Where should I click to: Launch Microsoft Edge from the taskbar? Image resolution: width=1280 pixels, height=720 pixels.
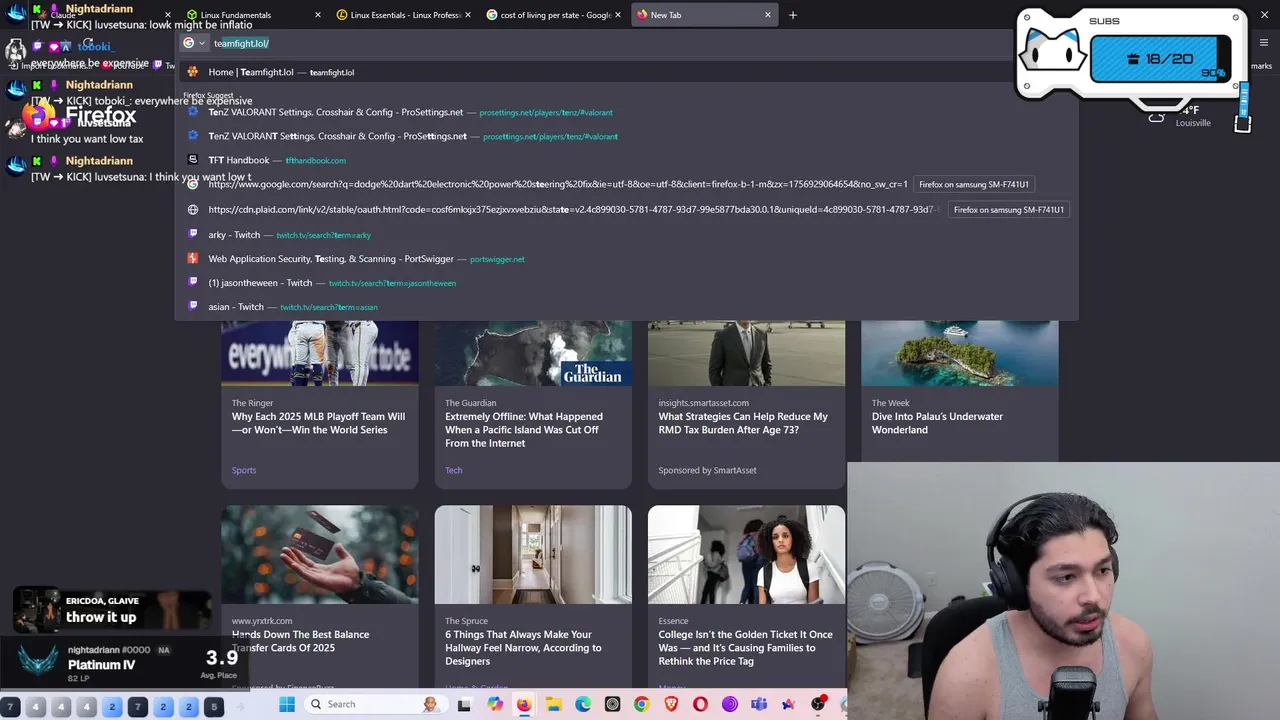click(583, 704)
